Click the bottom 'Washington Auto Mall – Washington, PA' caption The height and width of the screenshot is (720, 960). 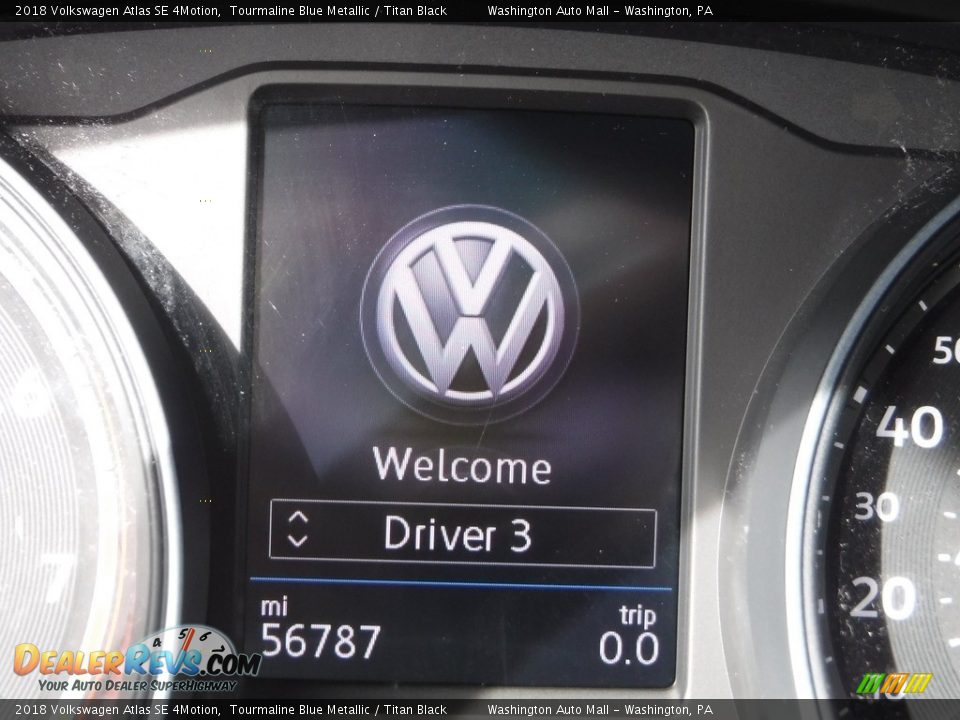pyautogui.click(x=600, y=710)
